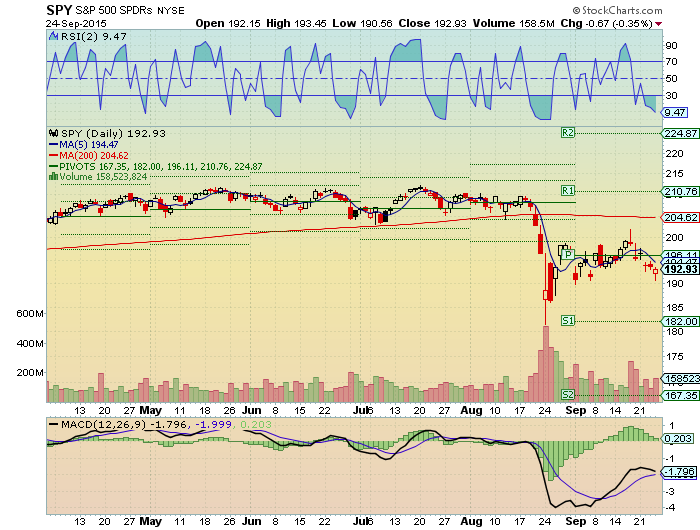Screen dimensions: 700x530
Task: Click the P pivot point marker
Action: point(568,255)
